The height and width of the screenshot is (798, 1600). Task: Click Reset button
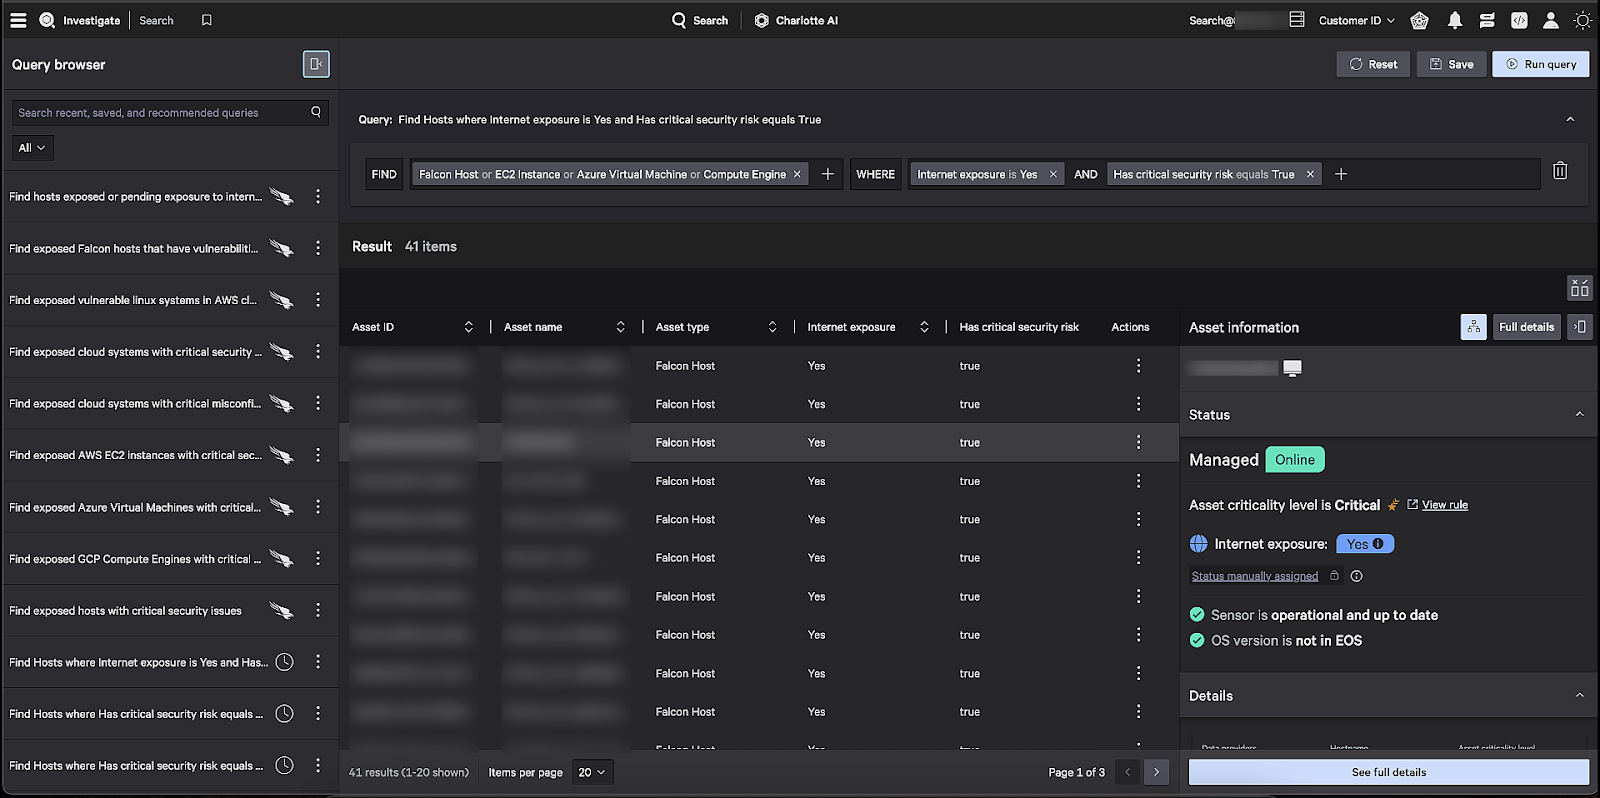coord(1373,64)
